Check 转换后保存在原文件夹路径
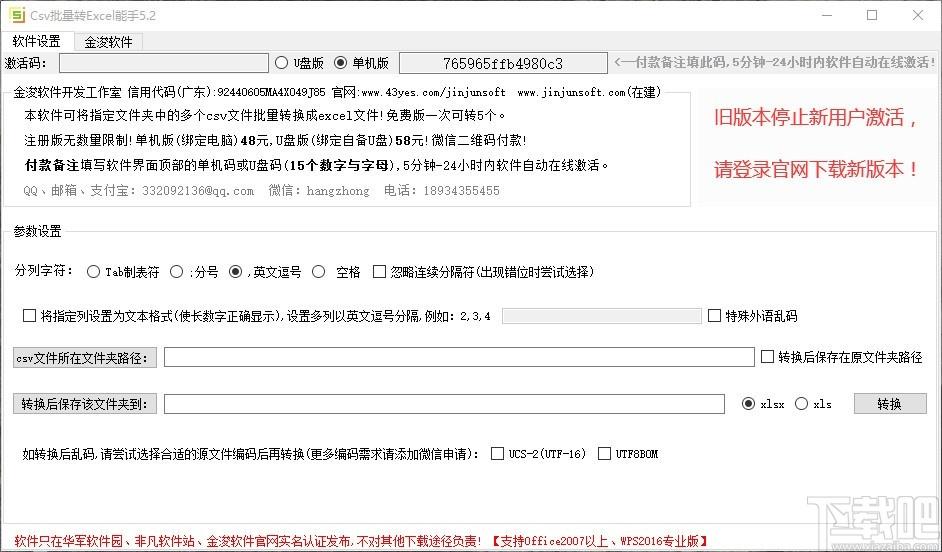 [x=767, y=357]
